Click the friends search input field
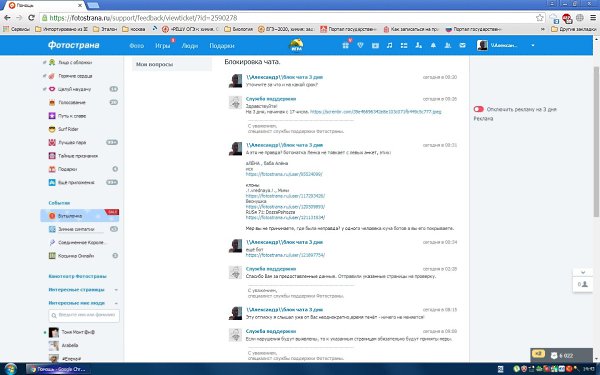The height and width of the screenshot is (375, 600). pos(84,315)
